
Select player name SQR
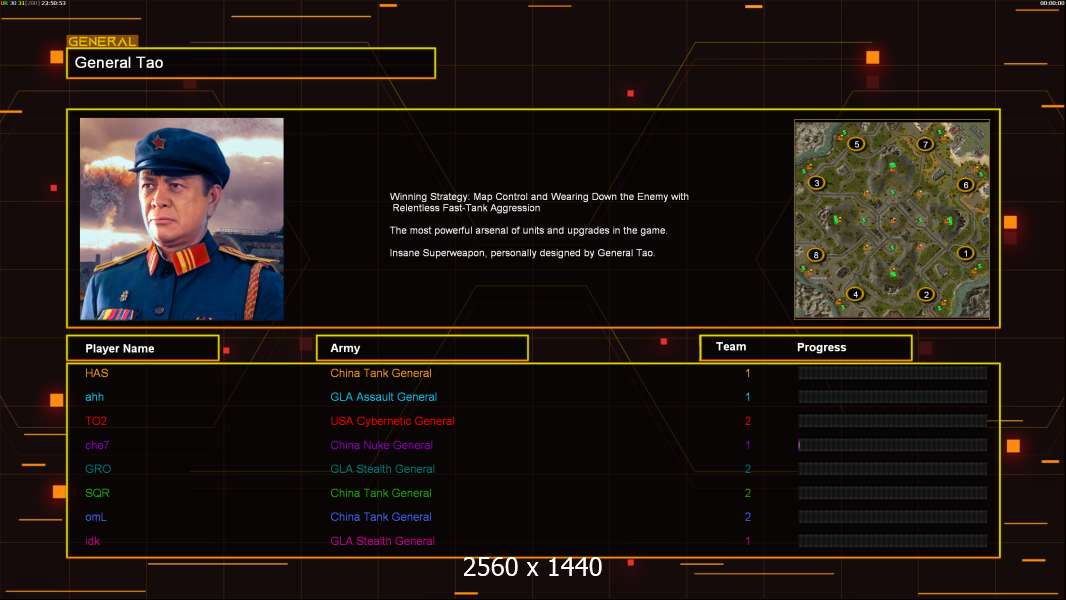coord(97,493)
